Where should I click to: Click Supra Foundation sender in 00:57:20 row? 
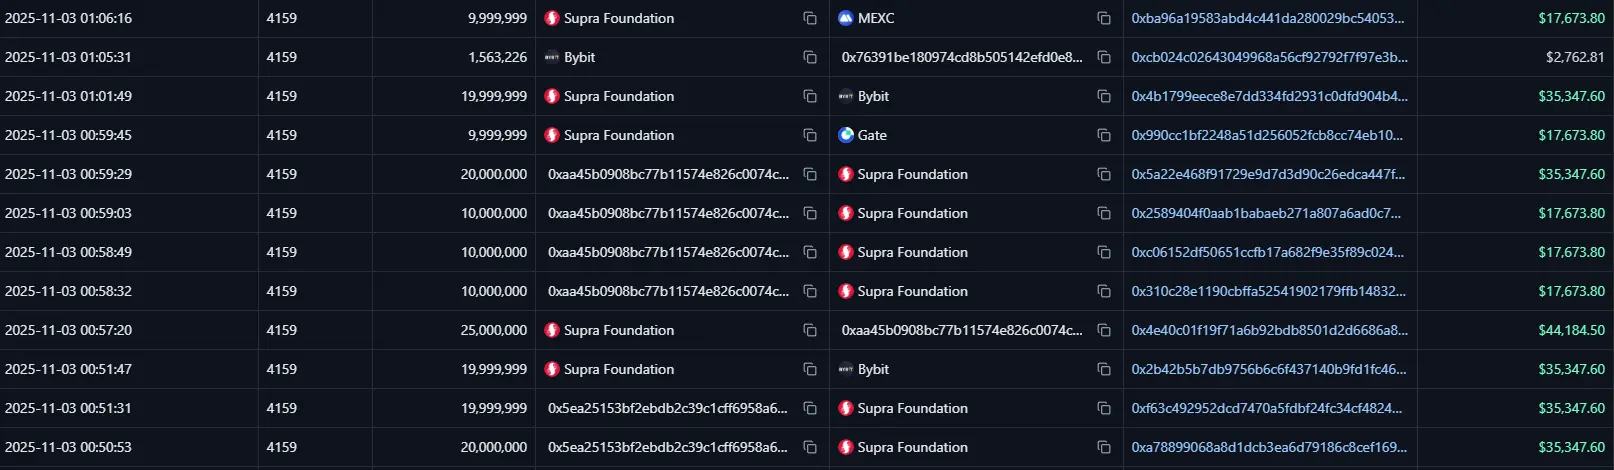(618, 330)
